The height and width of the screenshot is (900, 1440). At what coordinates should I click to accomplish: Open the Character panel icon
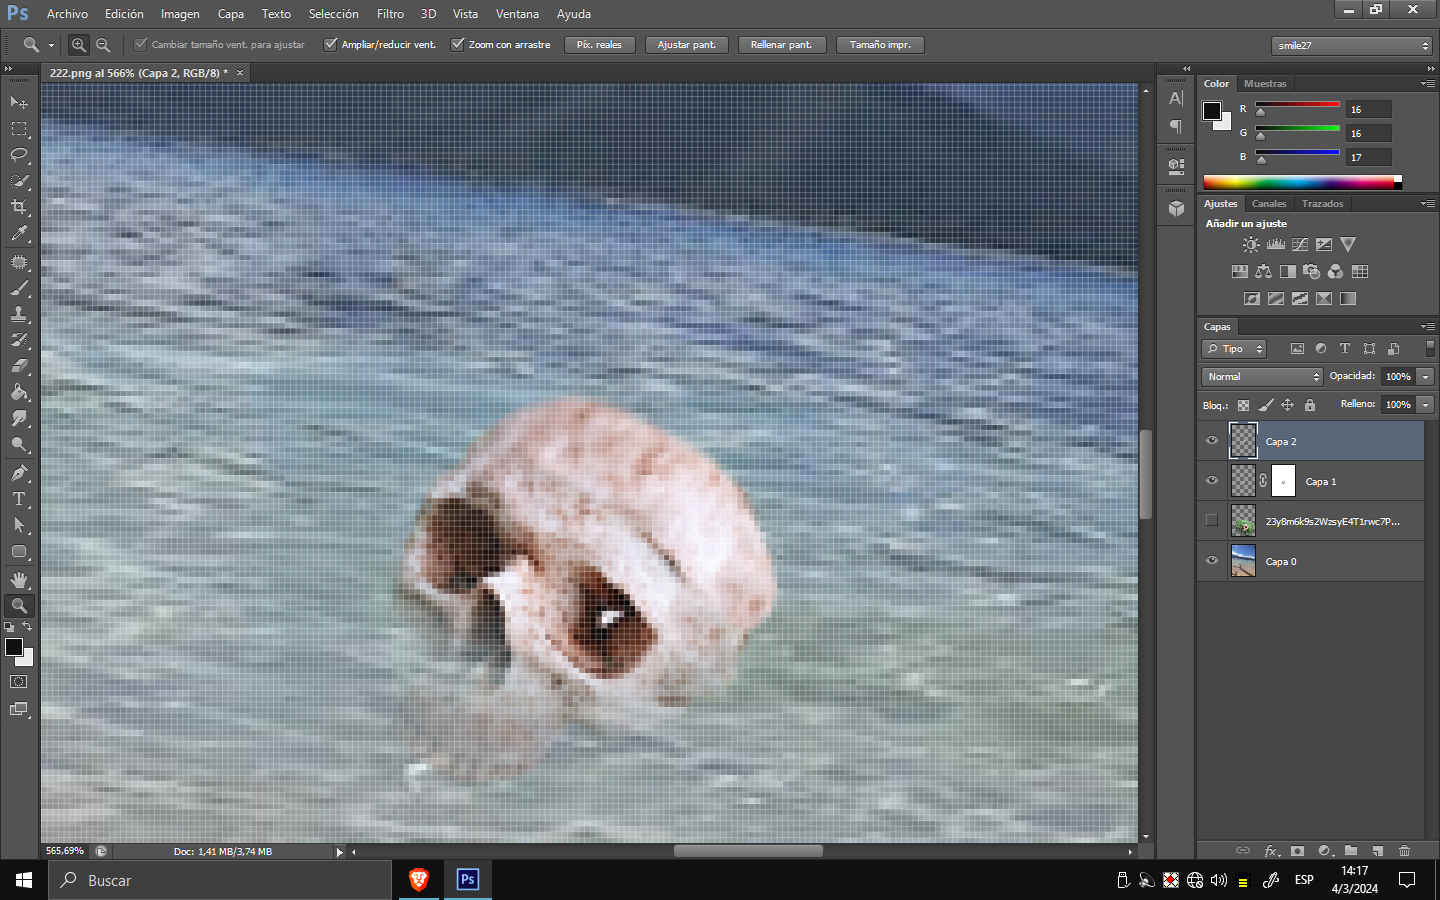pyautogui.click(x=1176, y=98)
